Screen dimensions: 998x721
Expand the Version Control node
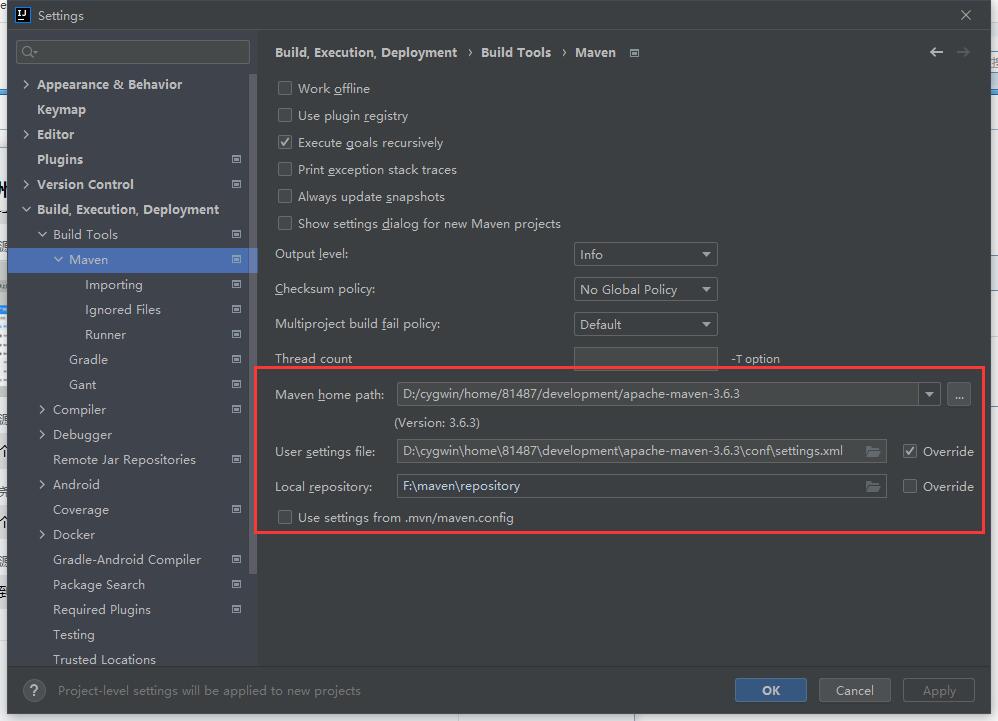pyautogui.click(x=25, y=184)
